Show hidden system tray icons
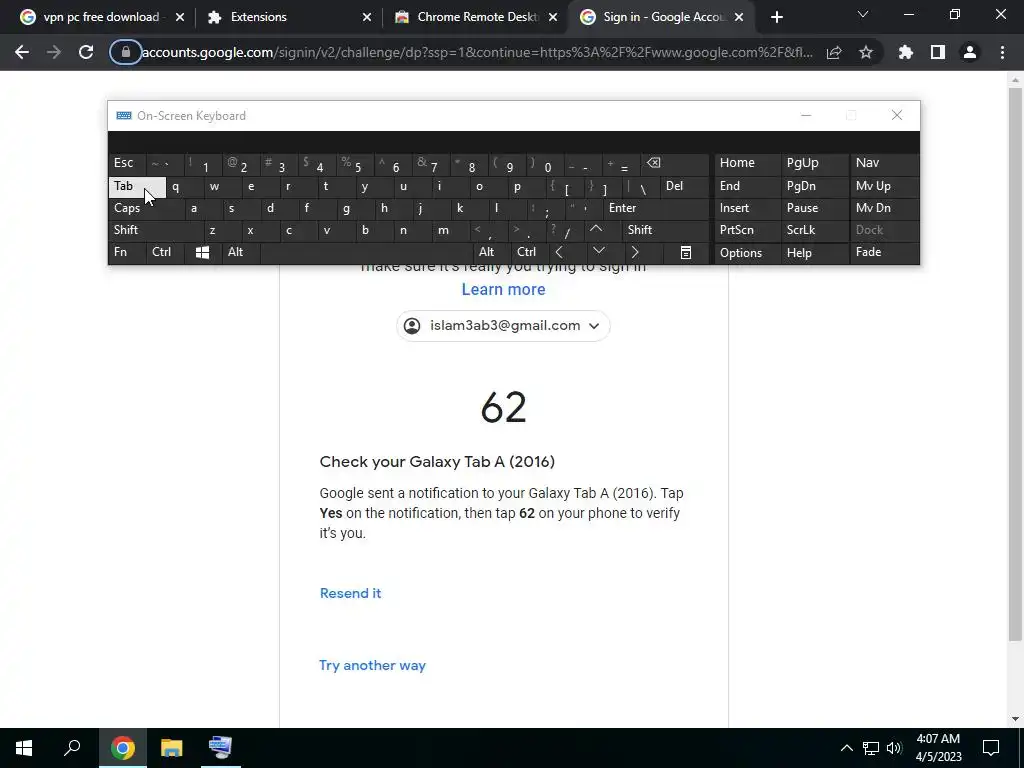Screen dimensions: 1024x768 click(846, 748)
